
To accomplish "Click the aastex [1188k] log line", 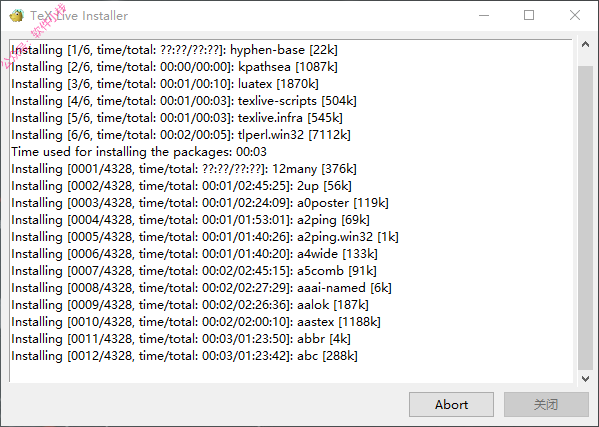I will (x=196, y=322).
